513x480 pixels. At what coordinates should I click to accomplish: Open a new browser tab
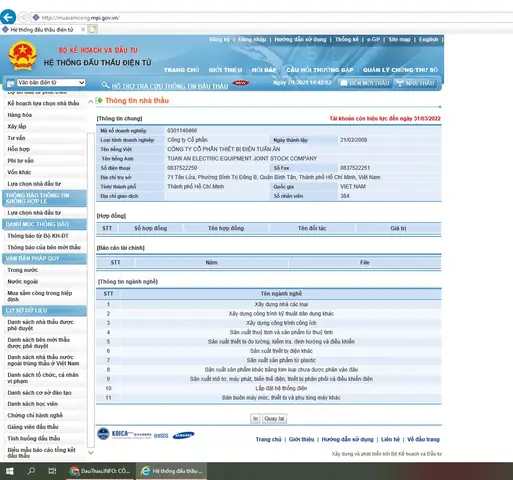click(x=93, y=30)
